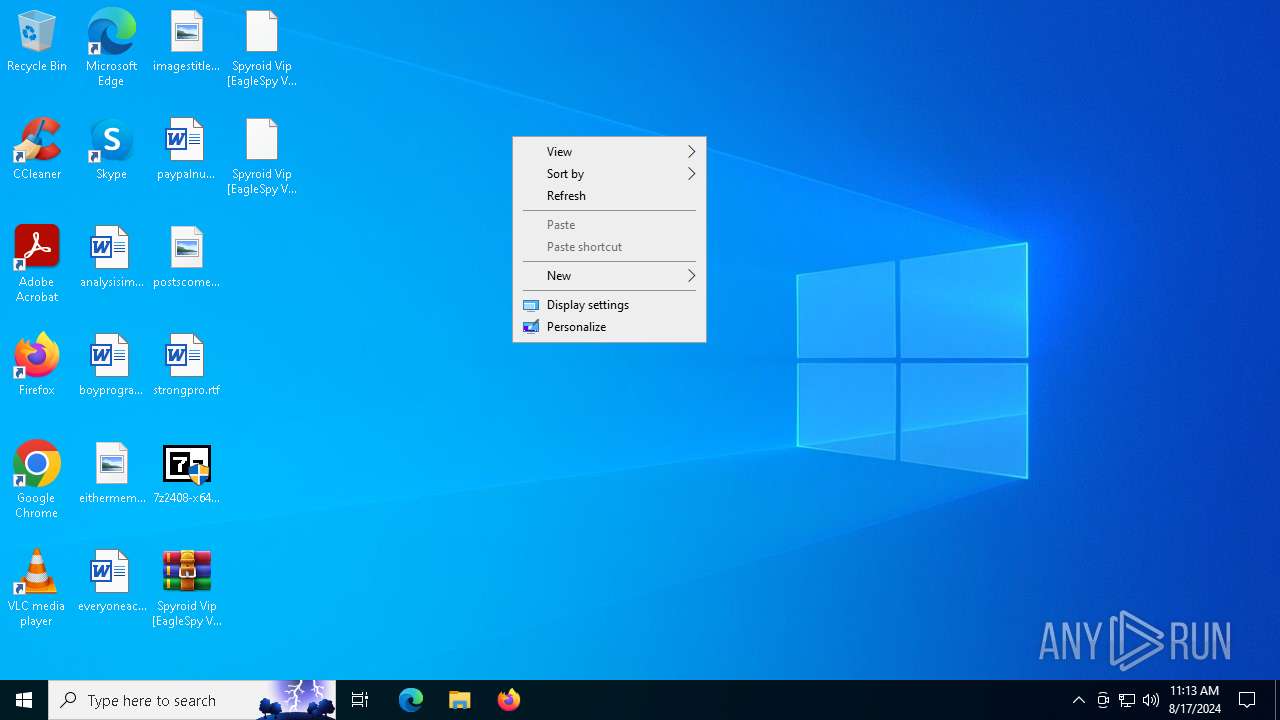
Task: Select the VLC media player shortcut
Action: tap(37, 588)
